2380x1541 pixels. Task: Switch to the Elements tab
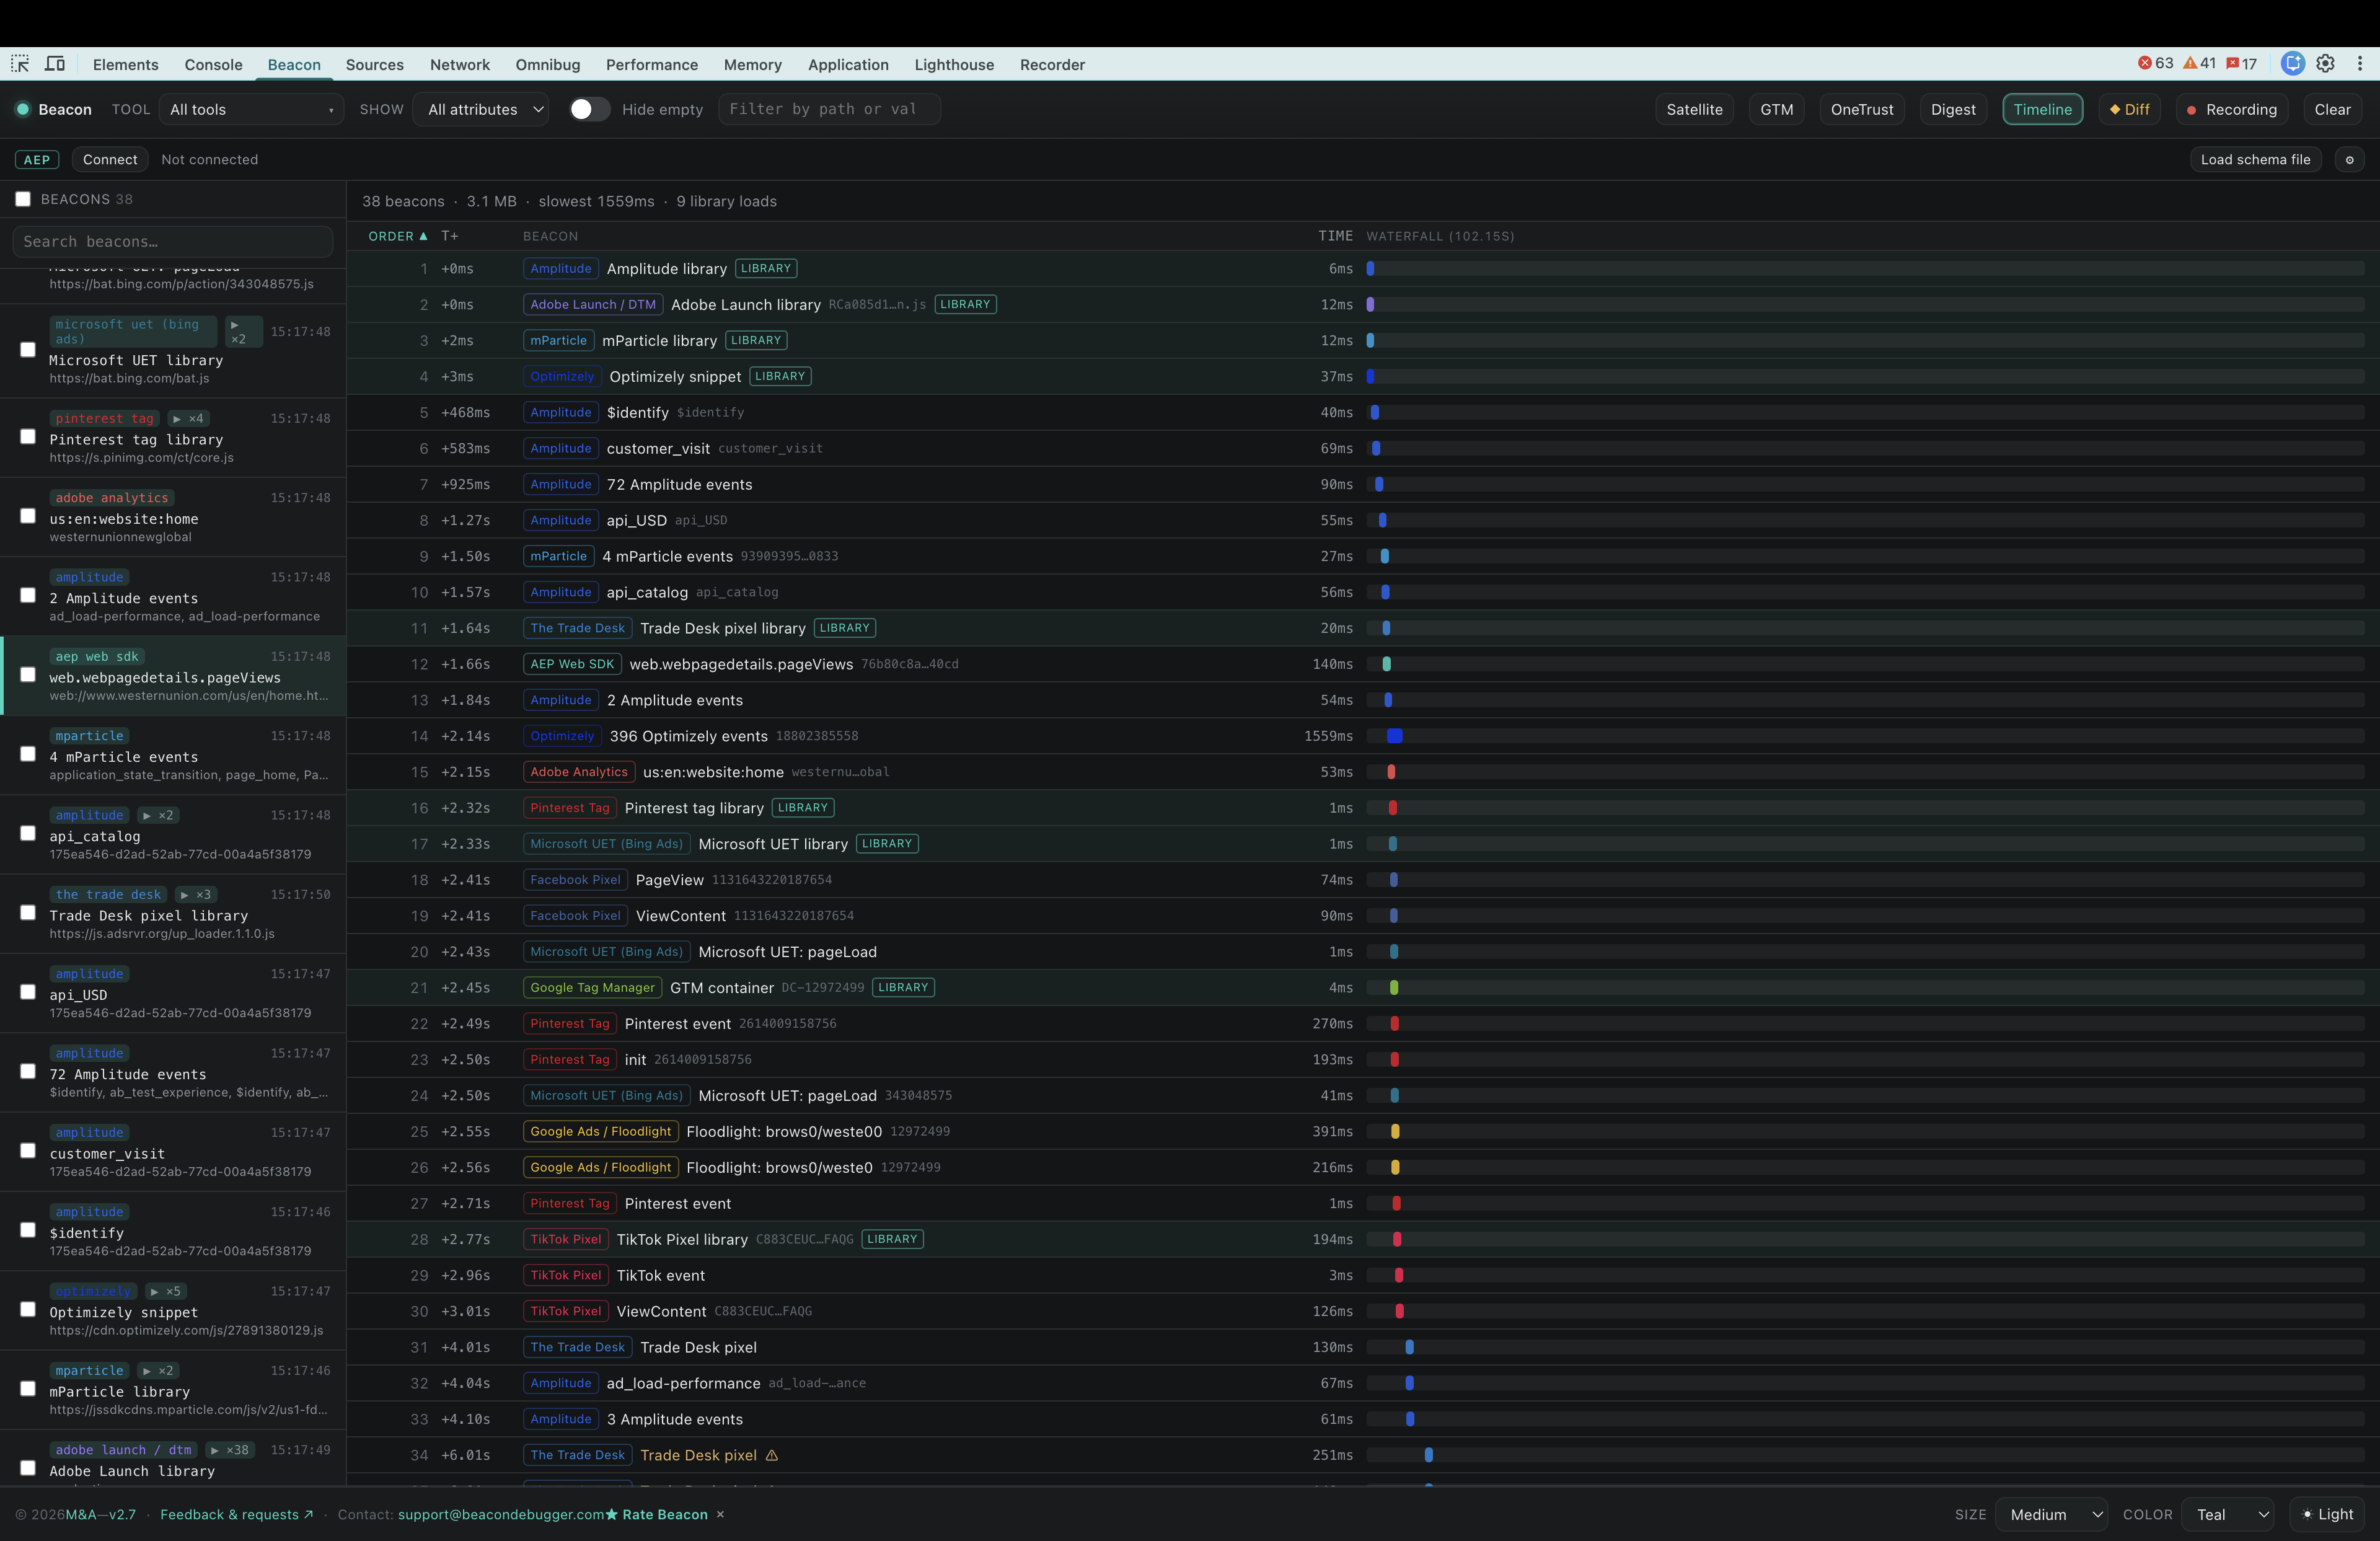[126, 64]
